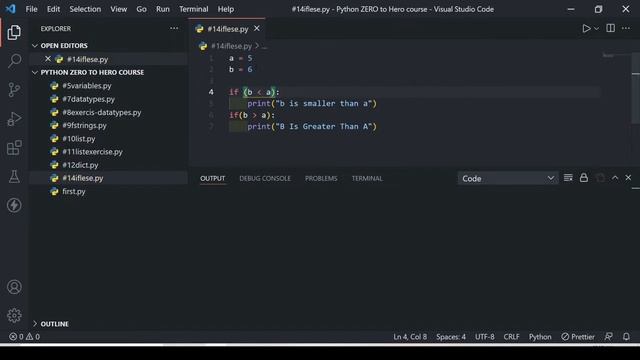Open the Accounts menu icon

coord(14,287)
